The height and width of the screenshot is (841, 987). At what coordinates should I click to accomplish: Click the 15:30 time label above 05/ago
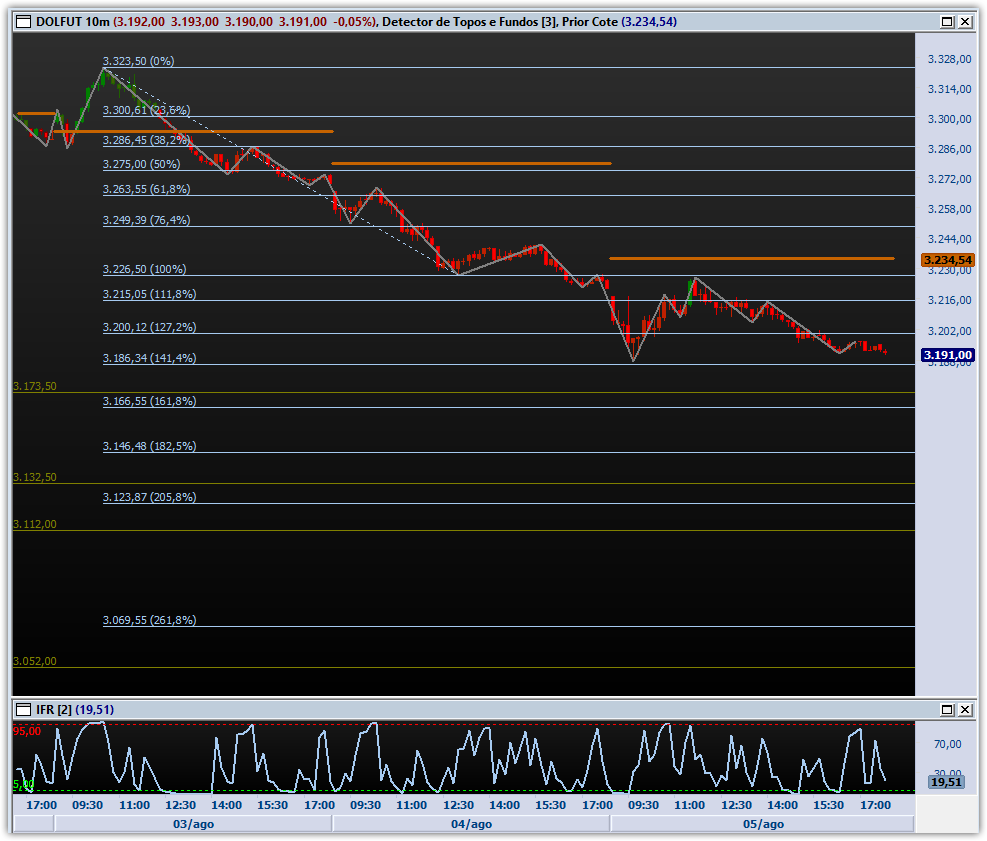pos(828,806)
